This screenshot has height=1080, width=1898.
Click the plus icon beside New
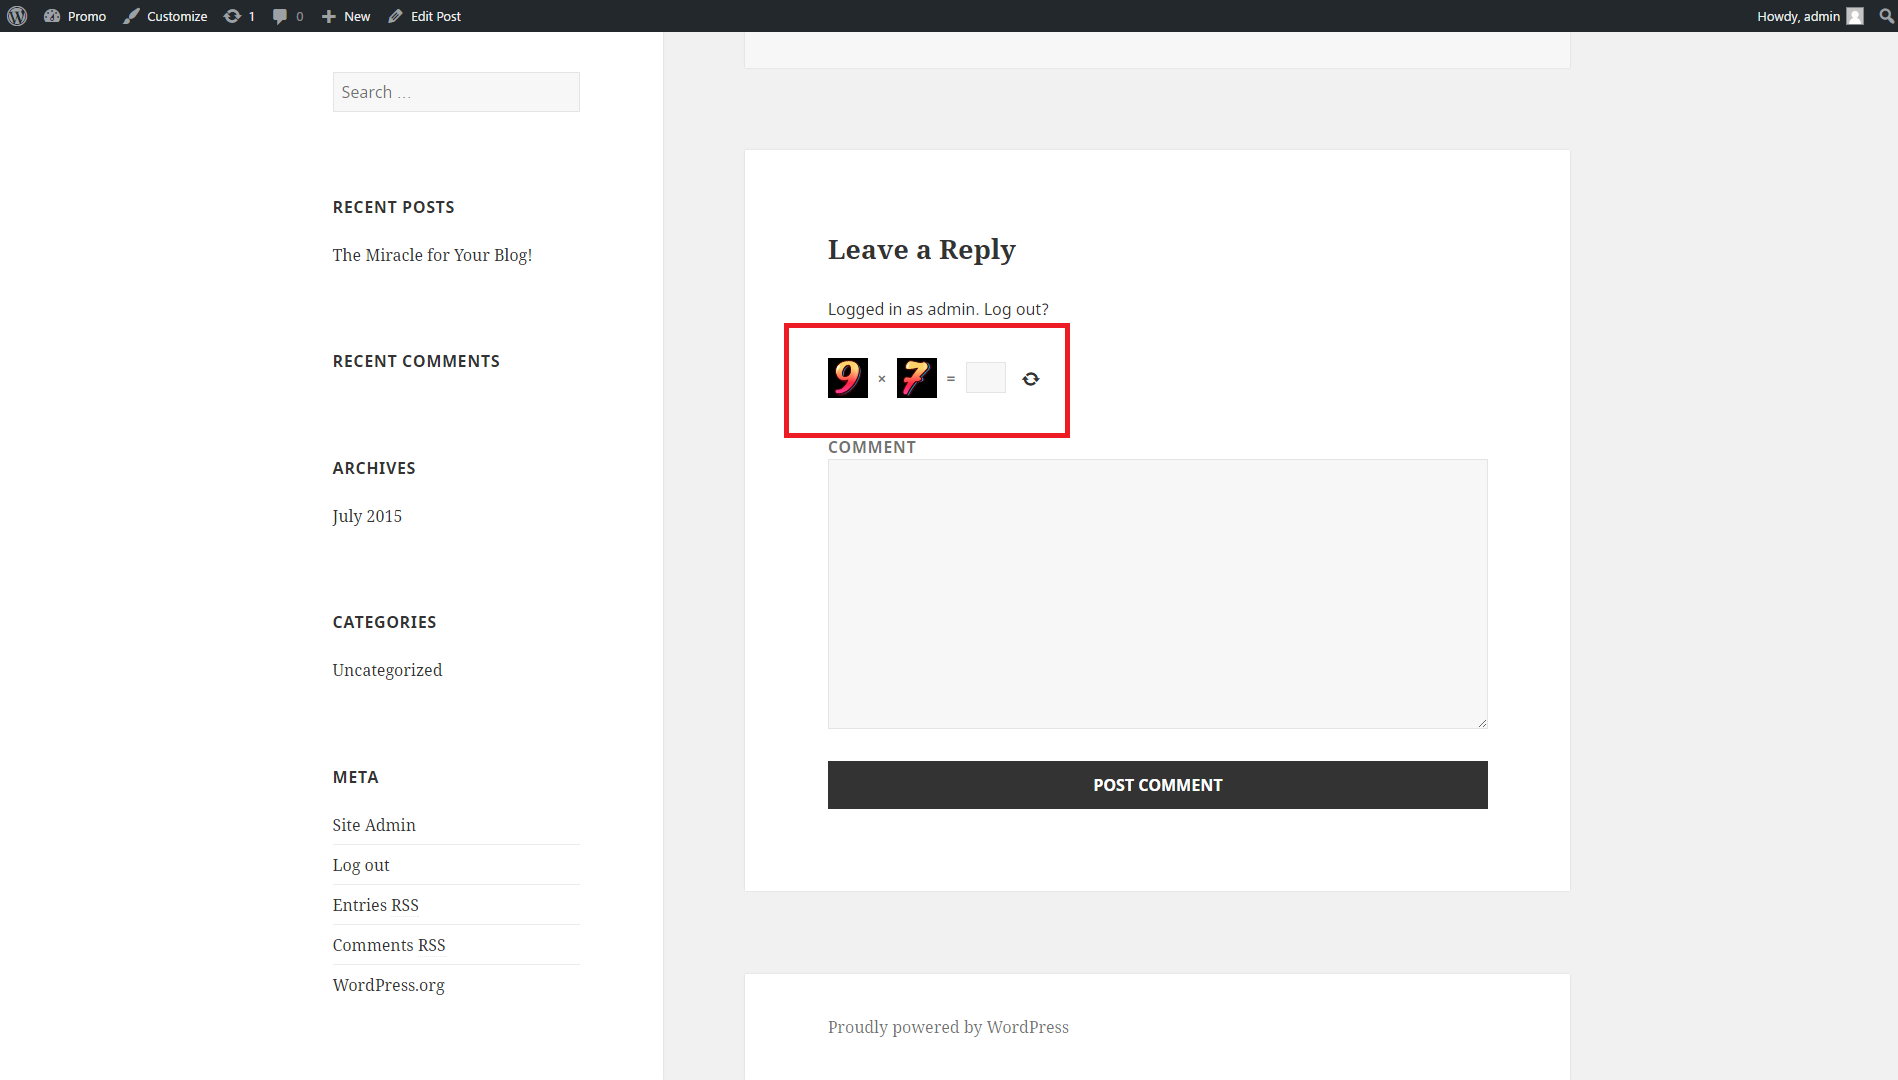[328, 16]
